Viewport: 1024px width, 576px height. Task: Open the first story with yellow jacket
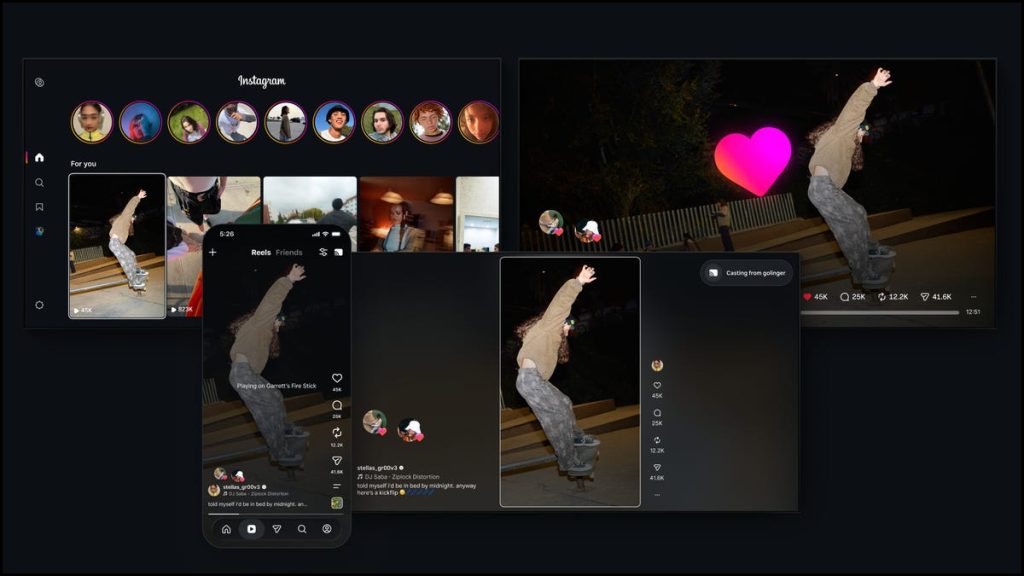92,122
